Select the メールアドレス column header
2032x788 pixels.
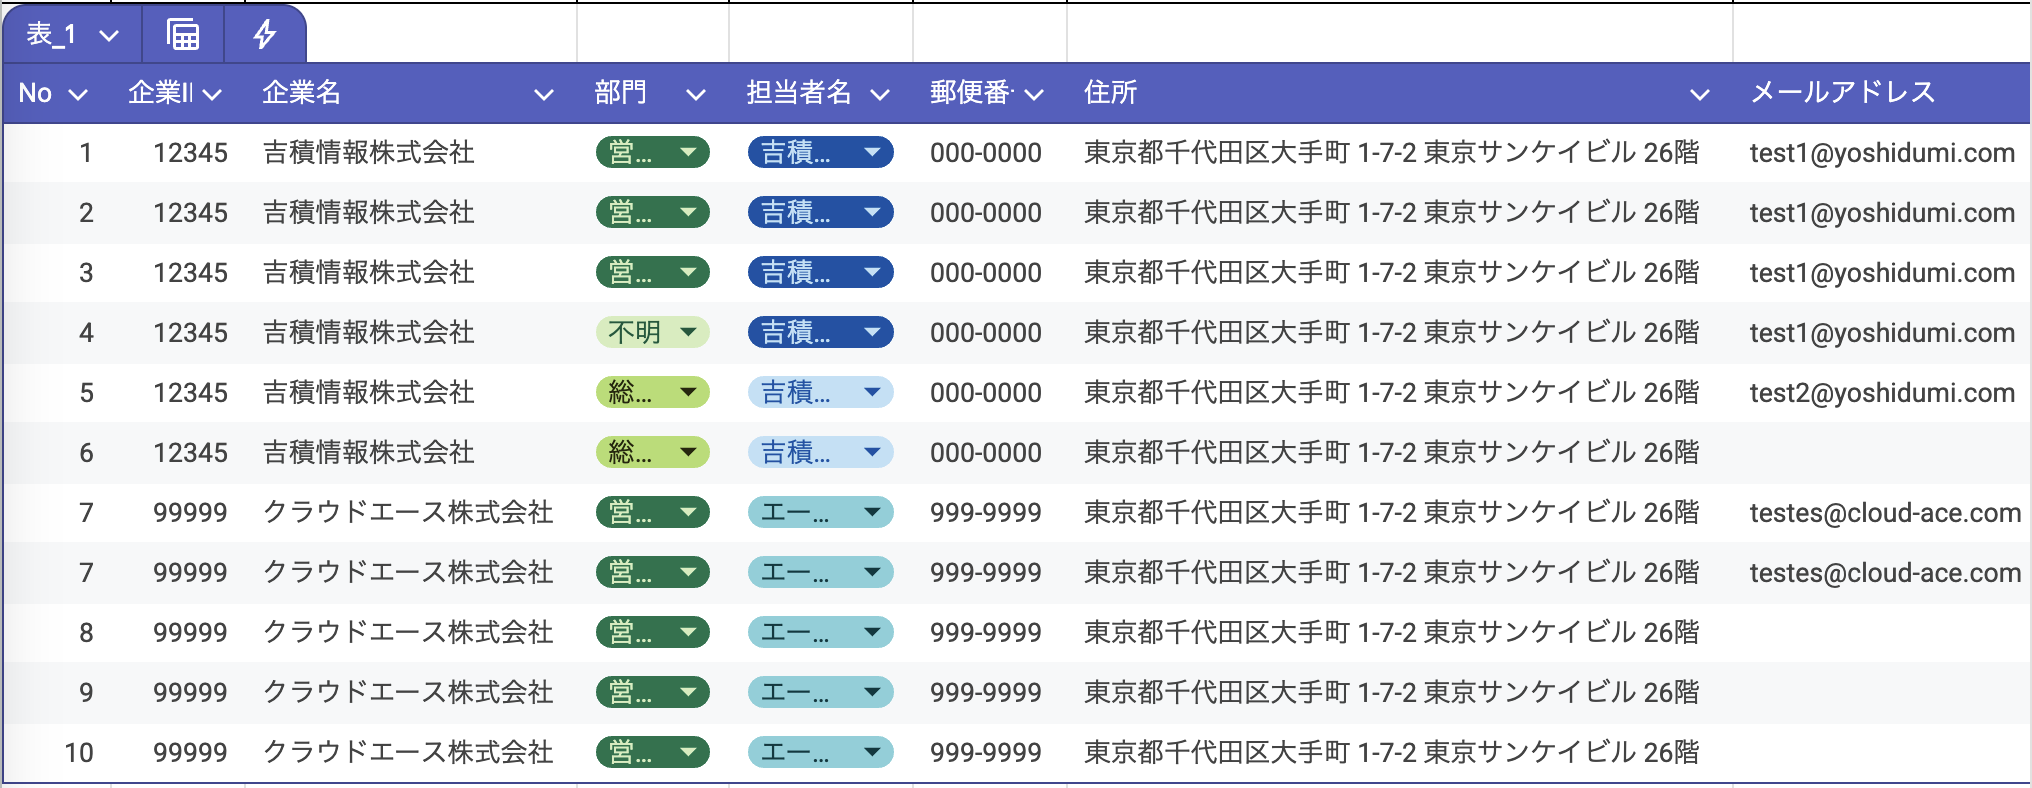tap(1842, 93)
